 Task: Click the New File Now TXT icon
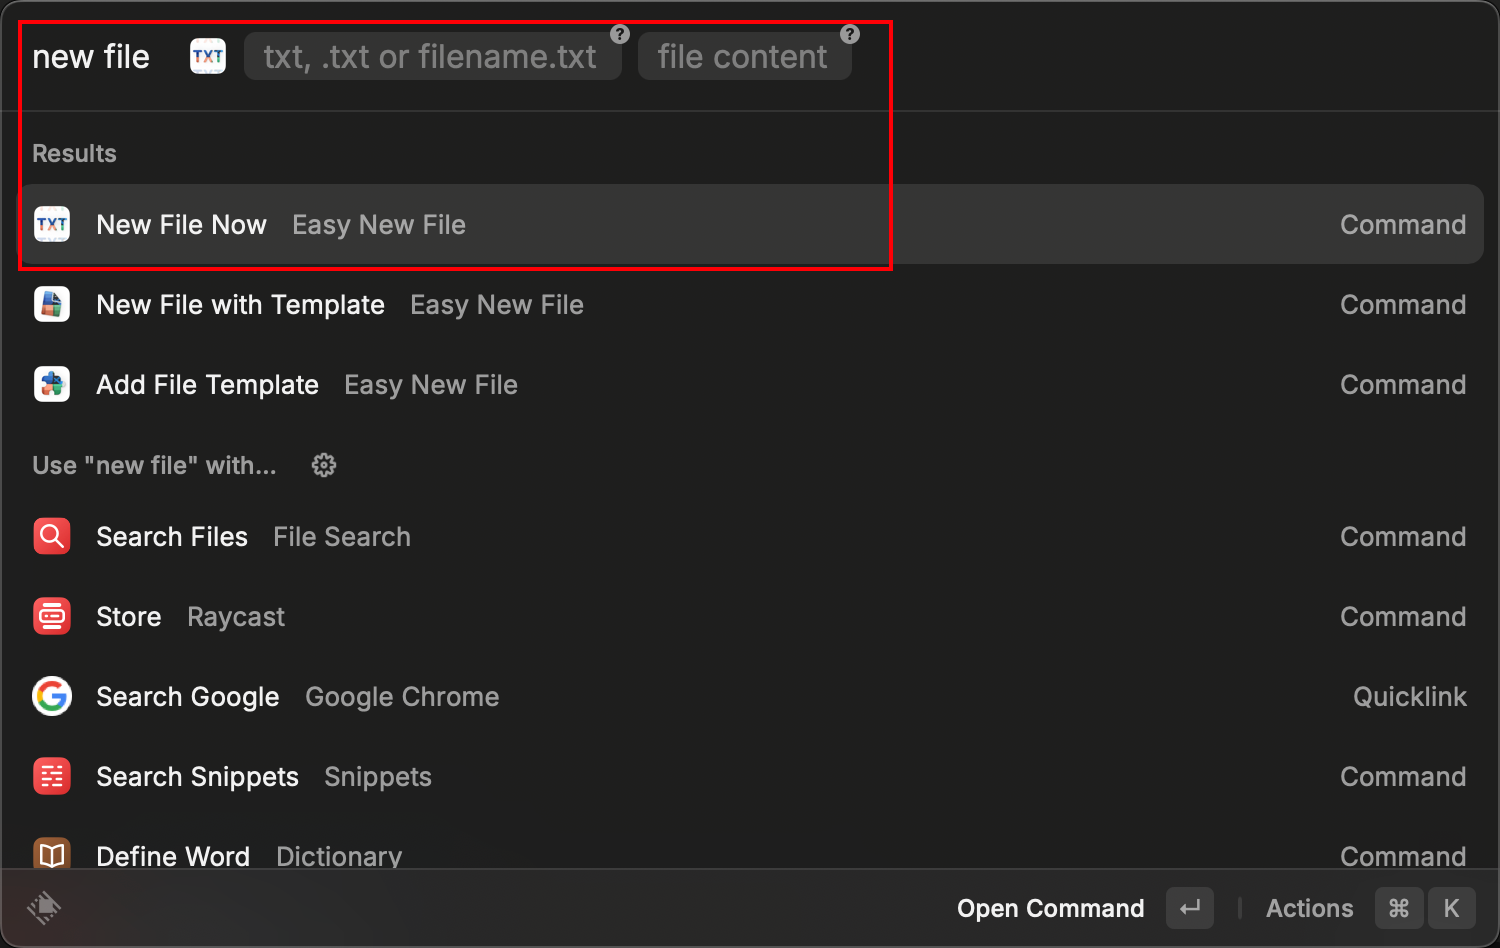tap(52, 224)
